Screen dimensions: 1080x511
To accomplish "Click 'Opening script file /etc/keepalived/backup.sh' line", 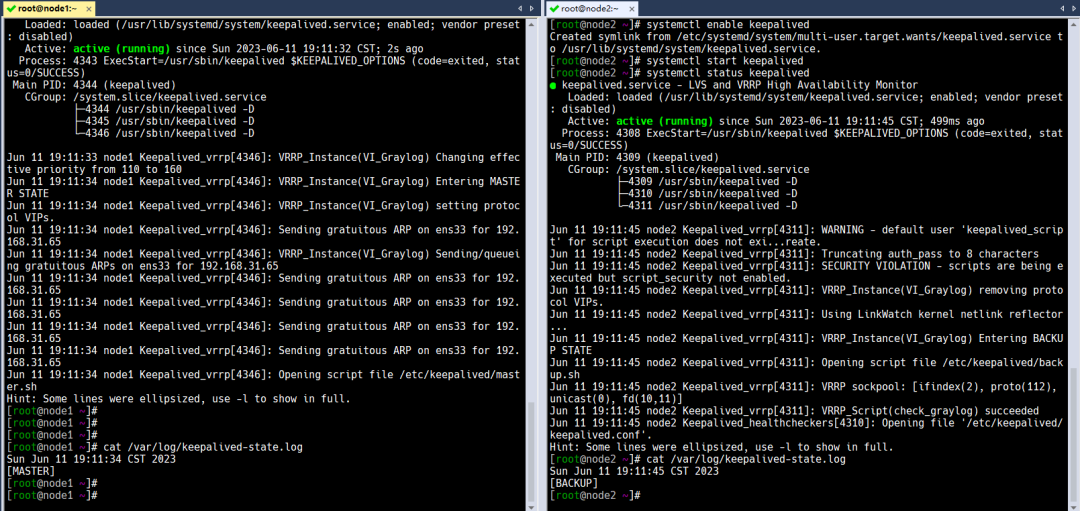I will pos(807,368).
